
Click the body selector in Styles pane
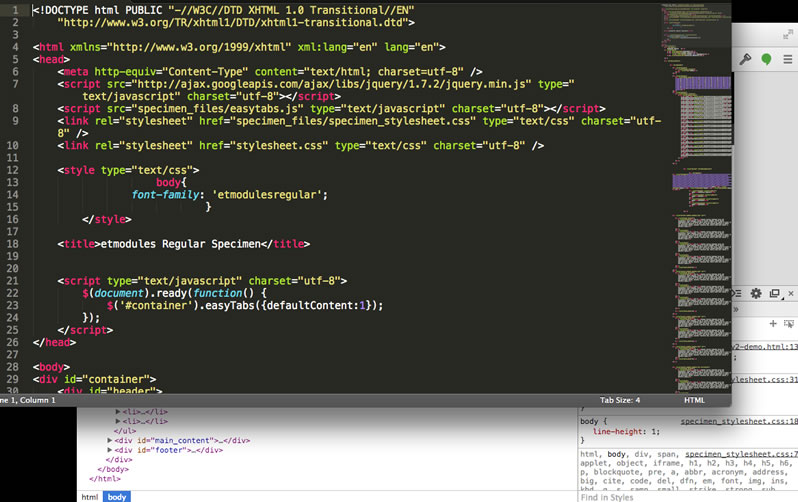(x=589, y=422)
